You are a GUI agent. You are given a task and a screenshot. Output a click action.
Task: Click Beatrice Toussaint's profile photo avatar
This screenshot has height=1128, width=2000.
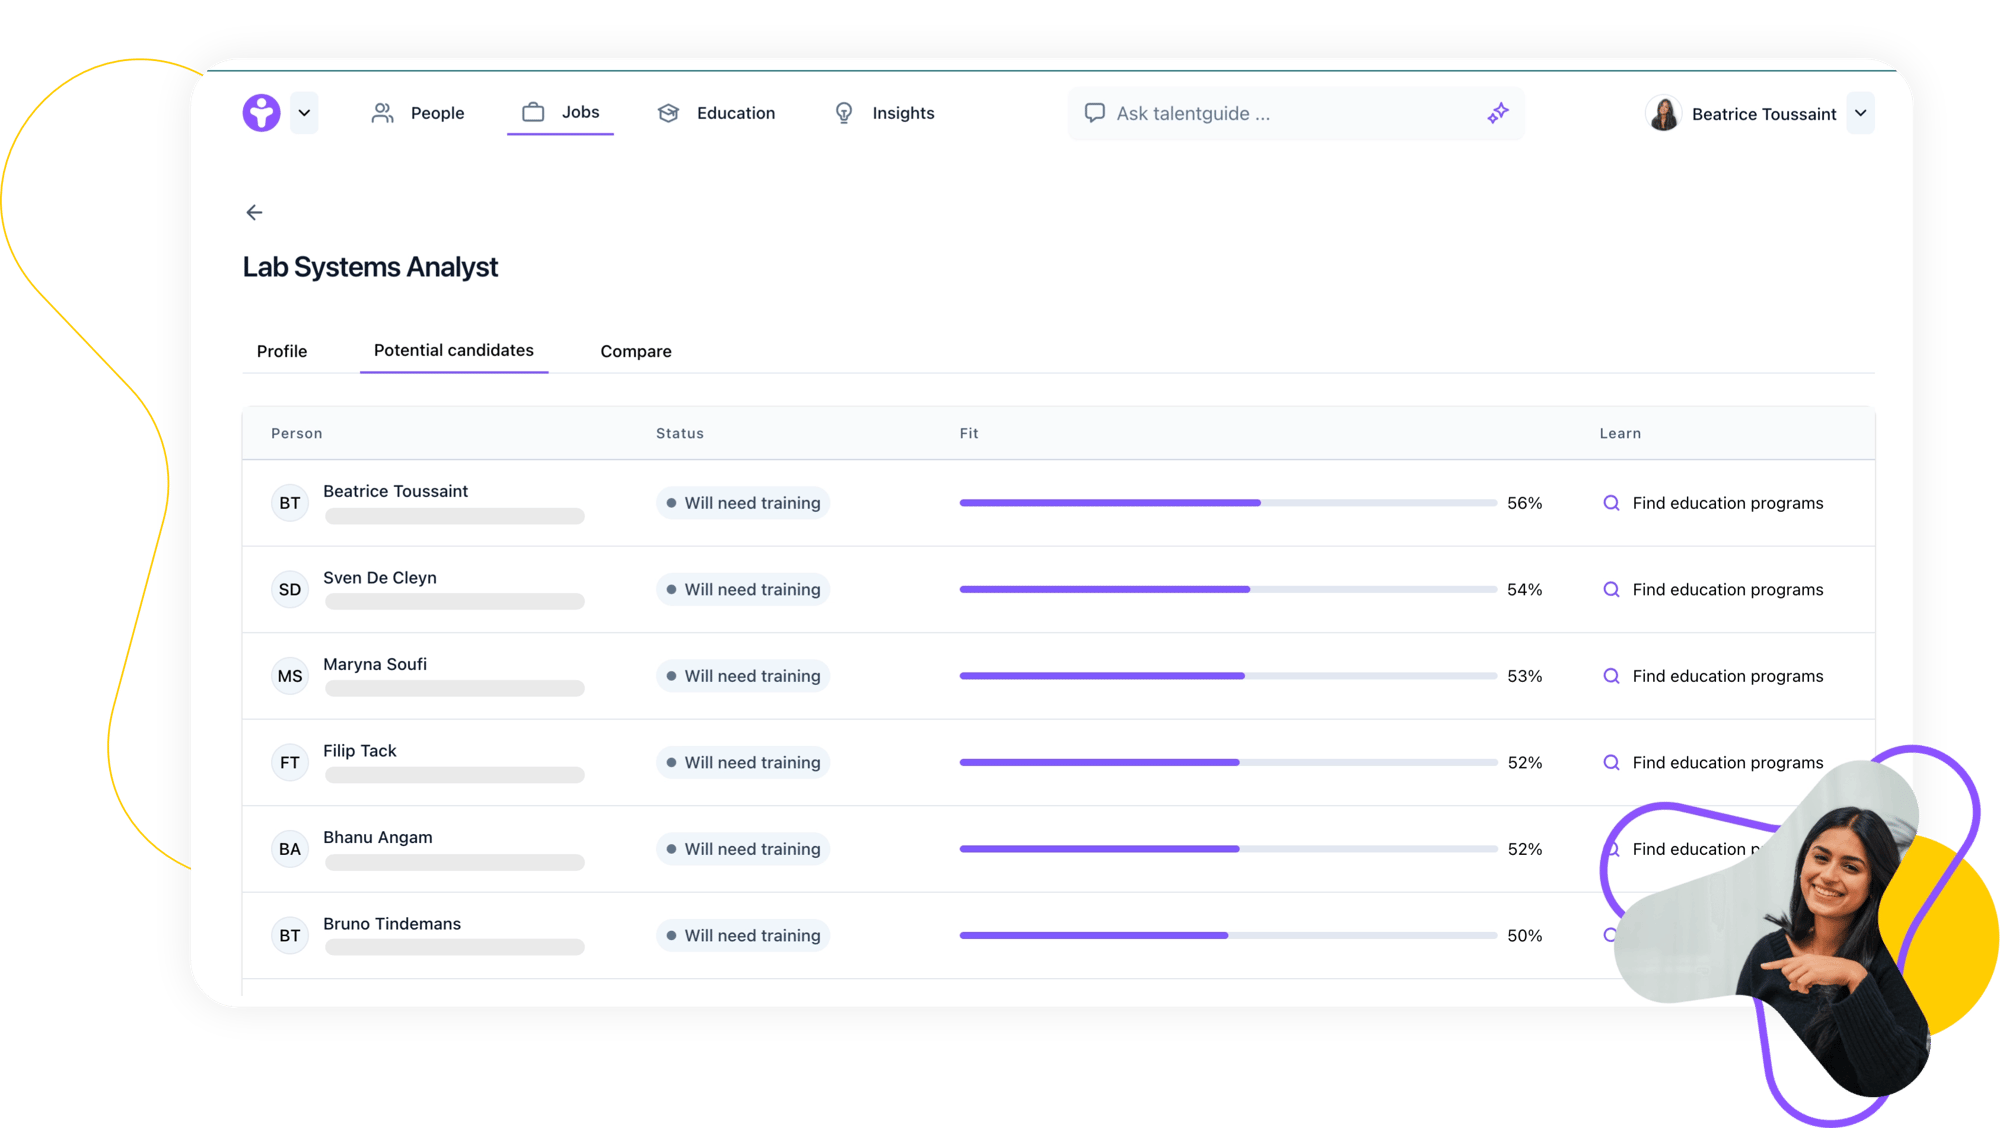click(1664, 114)
